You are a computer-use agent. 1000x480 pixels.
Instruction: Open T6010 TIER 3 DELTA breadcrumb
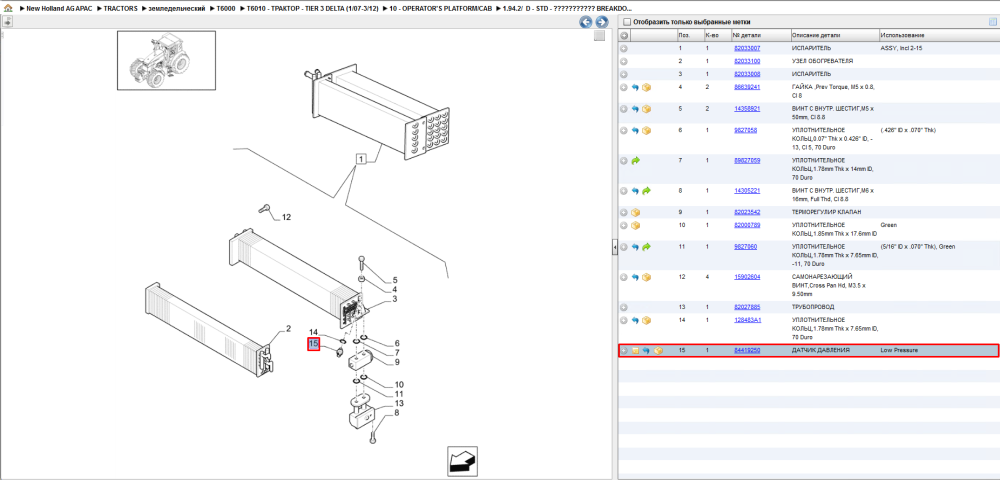pos(313,8)
